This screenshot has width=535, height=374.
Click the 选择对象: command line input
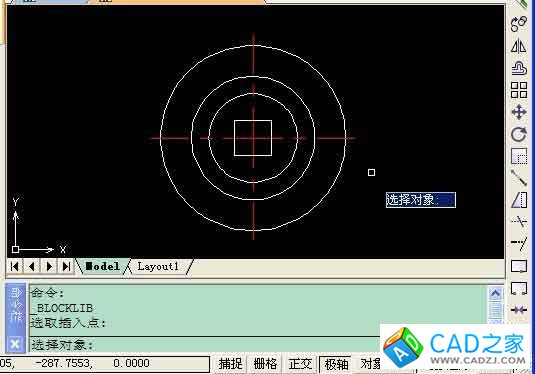205,345
